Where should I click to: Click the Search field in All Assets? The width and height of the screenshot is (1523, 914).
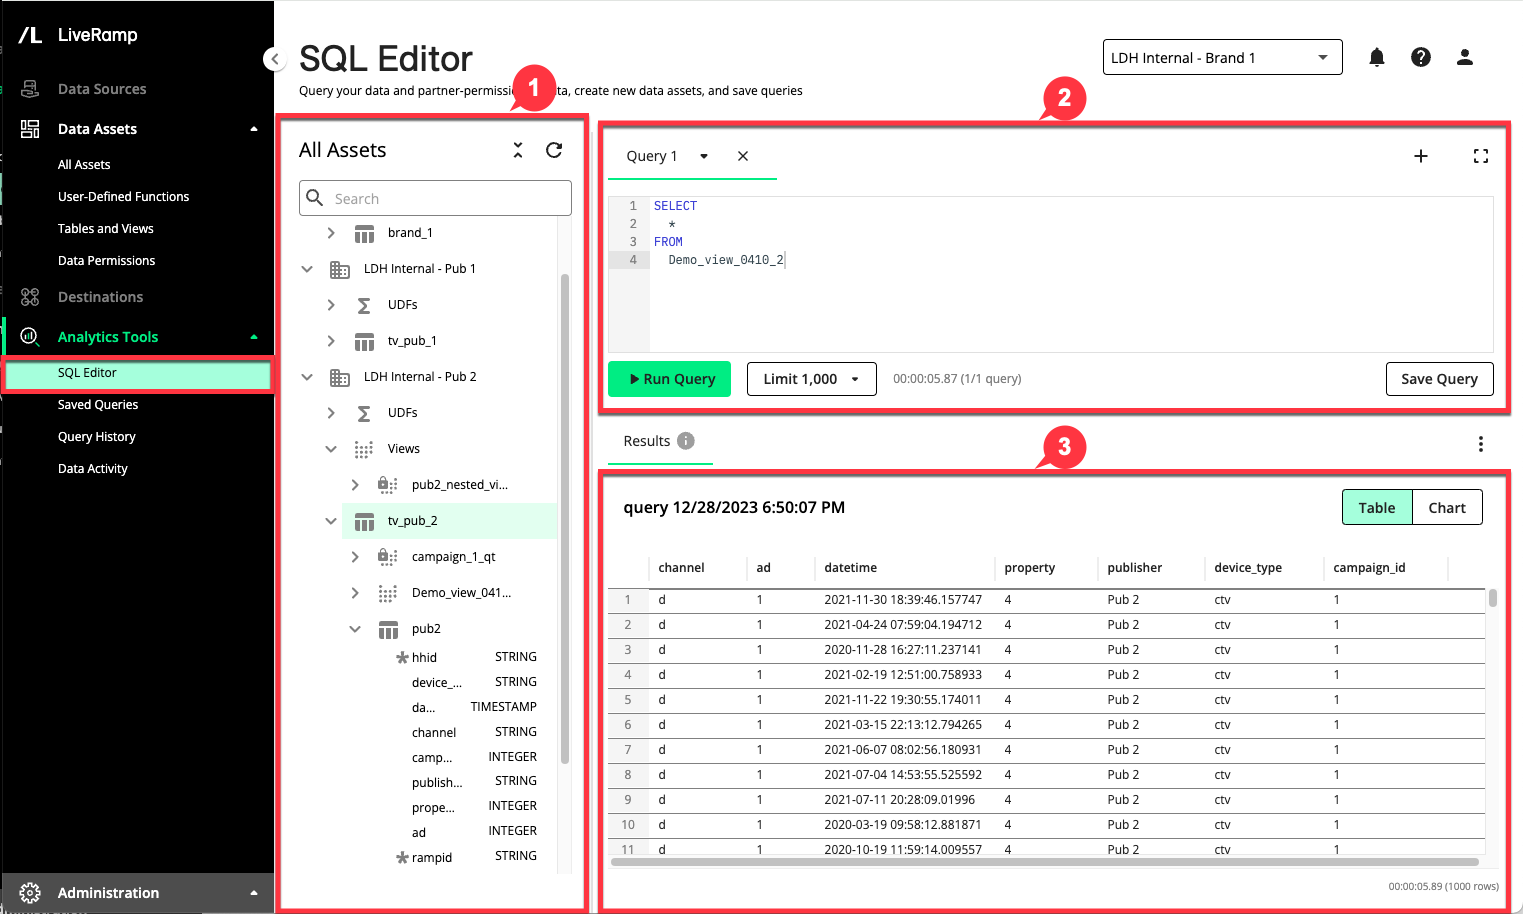(x=435, y=198)
